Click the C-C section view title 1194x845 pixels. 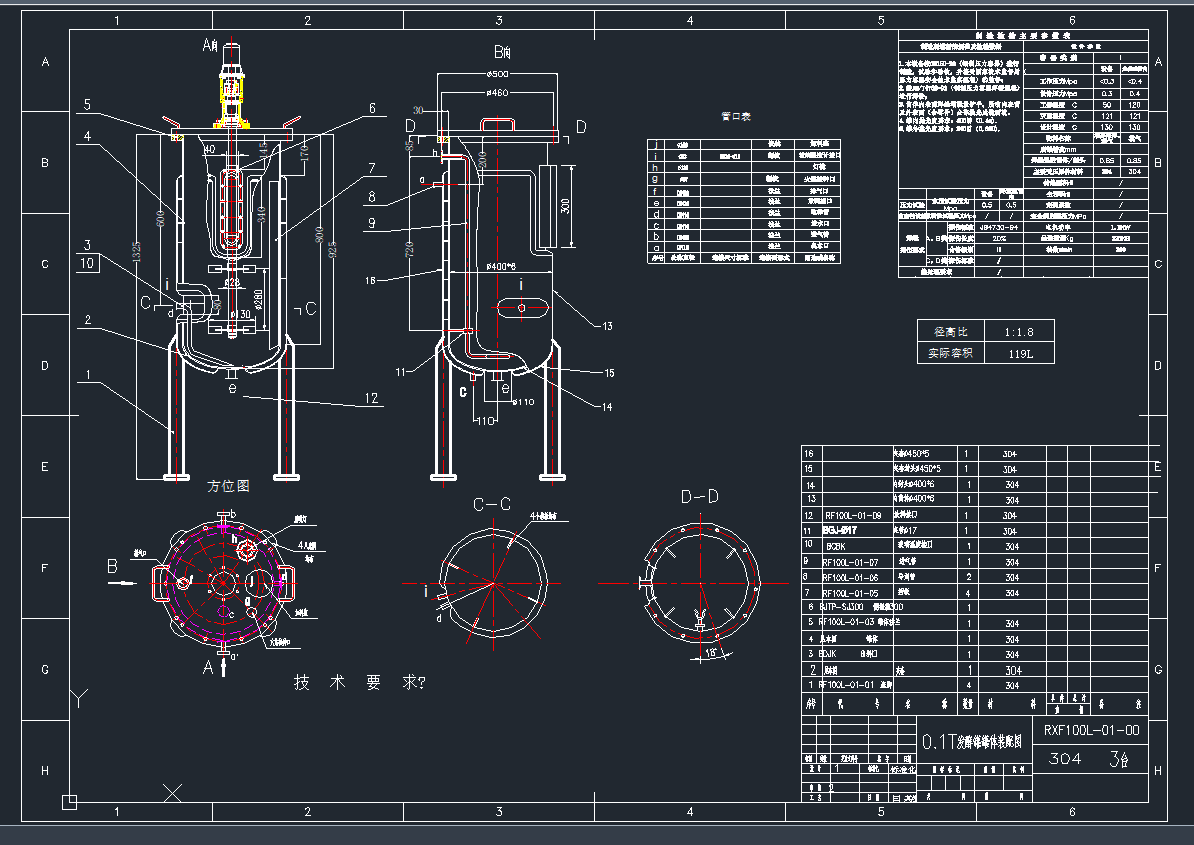pyautogui.click(x=493, y=505)
